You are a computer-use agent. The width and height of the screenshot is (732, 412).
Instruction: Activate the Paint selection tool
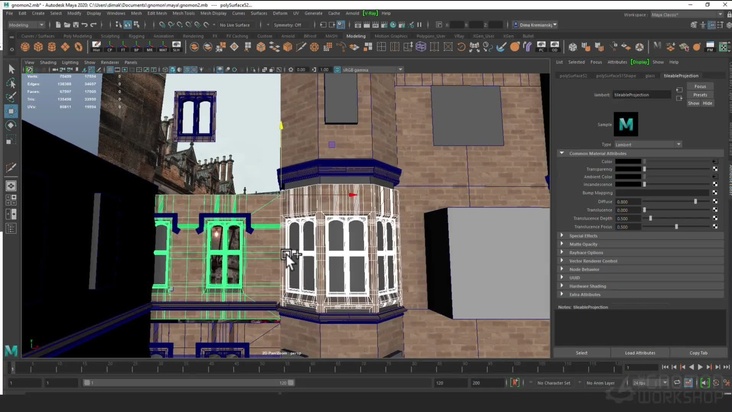click(x=11, y=97)
